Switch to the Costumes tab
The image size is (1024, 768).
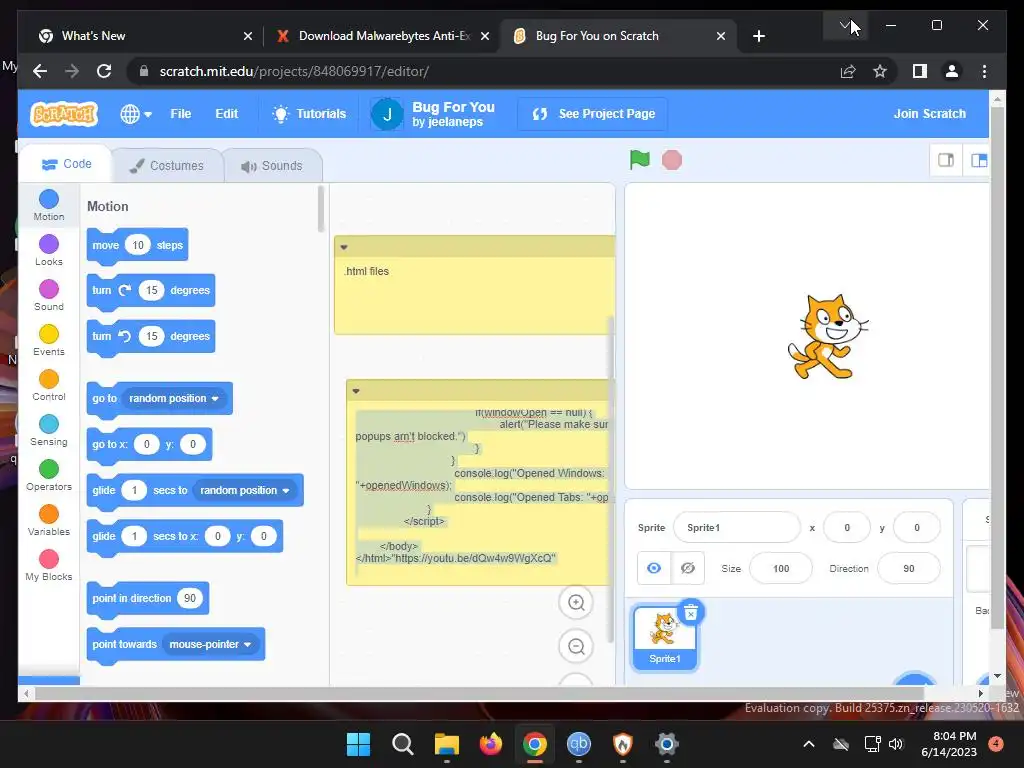coord(167,166)
